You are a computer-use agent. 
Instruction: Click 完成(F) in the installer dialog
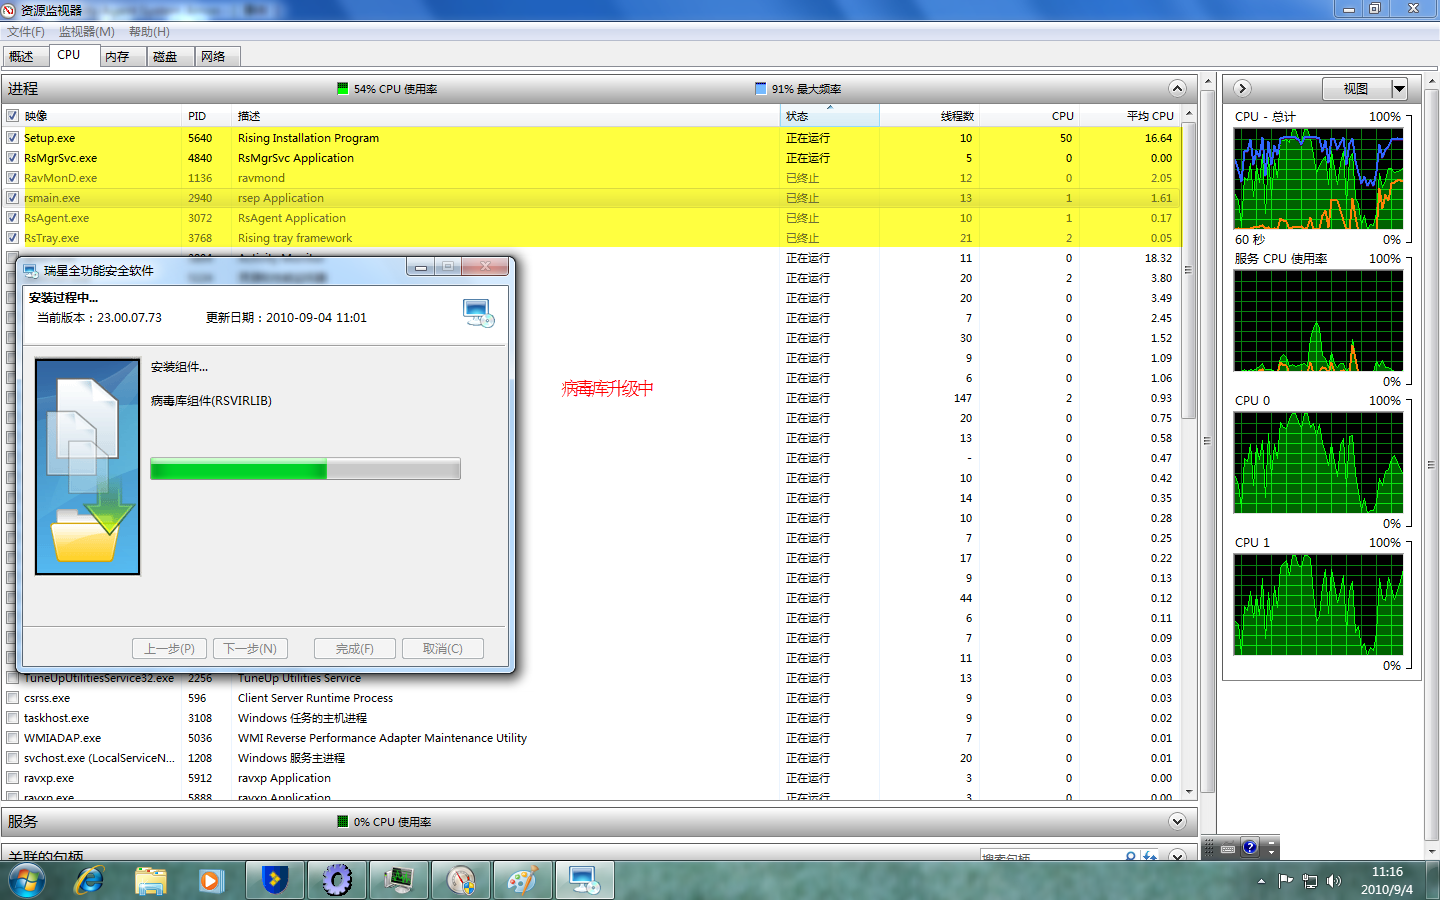(355, 649)
